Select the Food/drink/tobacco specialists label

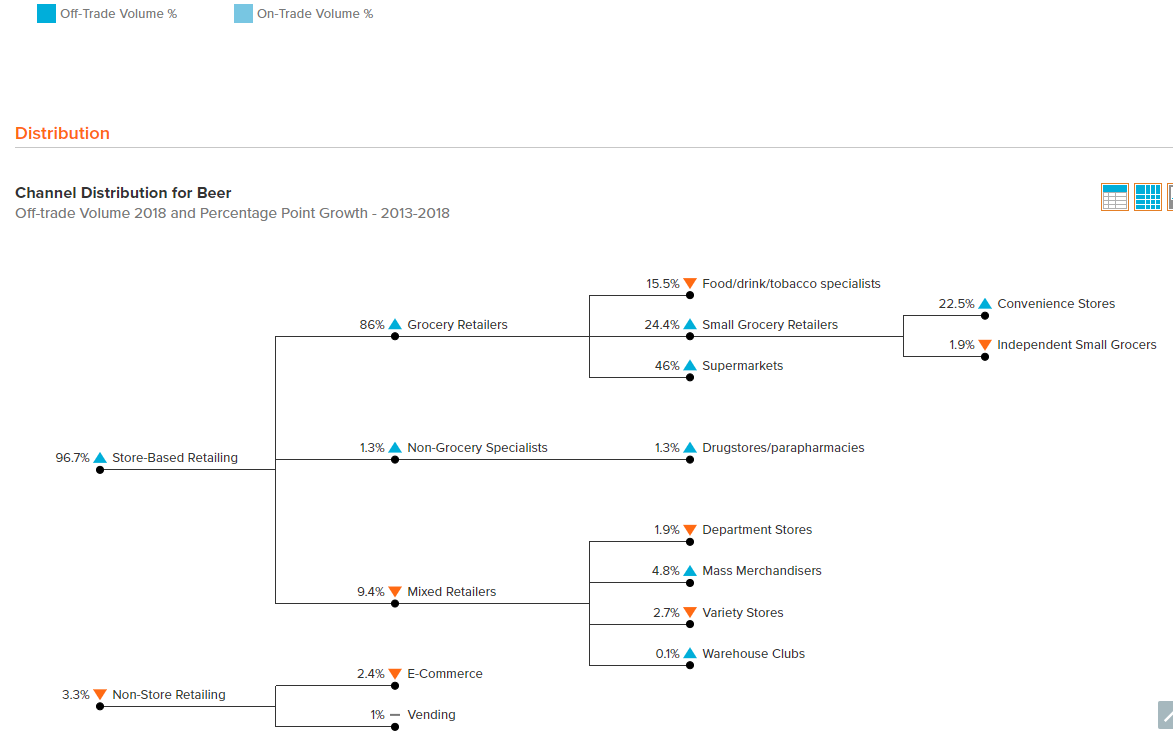791,283
